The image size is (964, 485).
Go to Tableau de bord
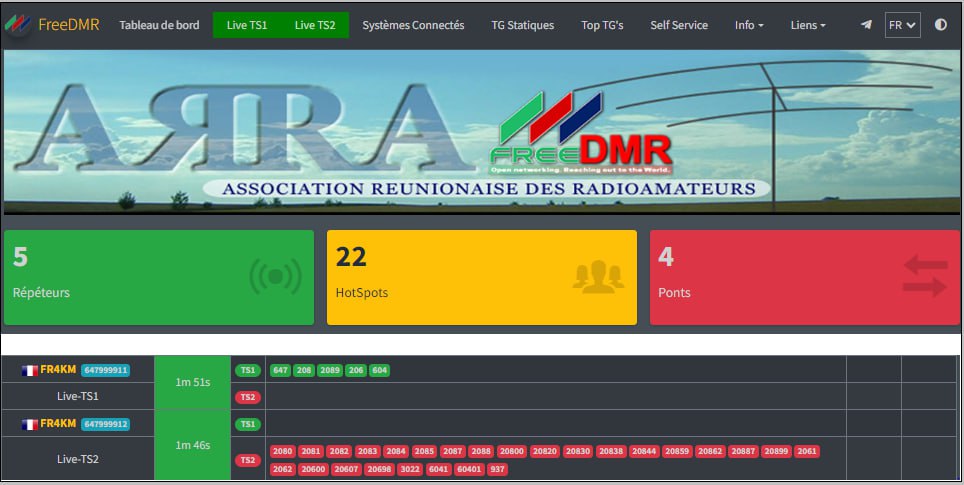[159, 25]
